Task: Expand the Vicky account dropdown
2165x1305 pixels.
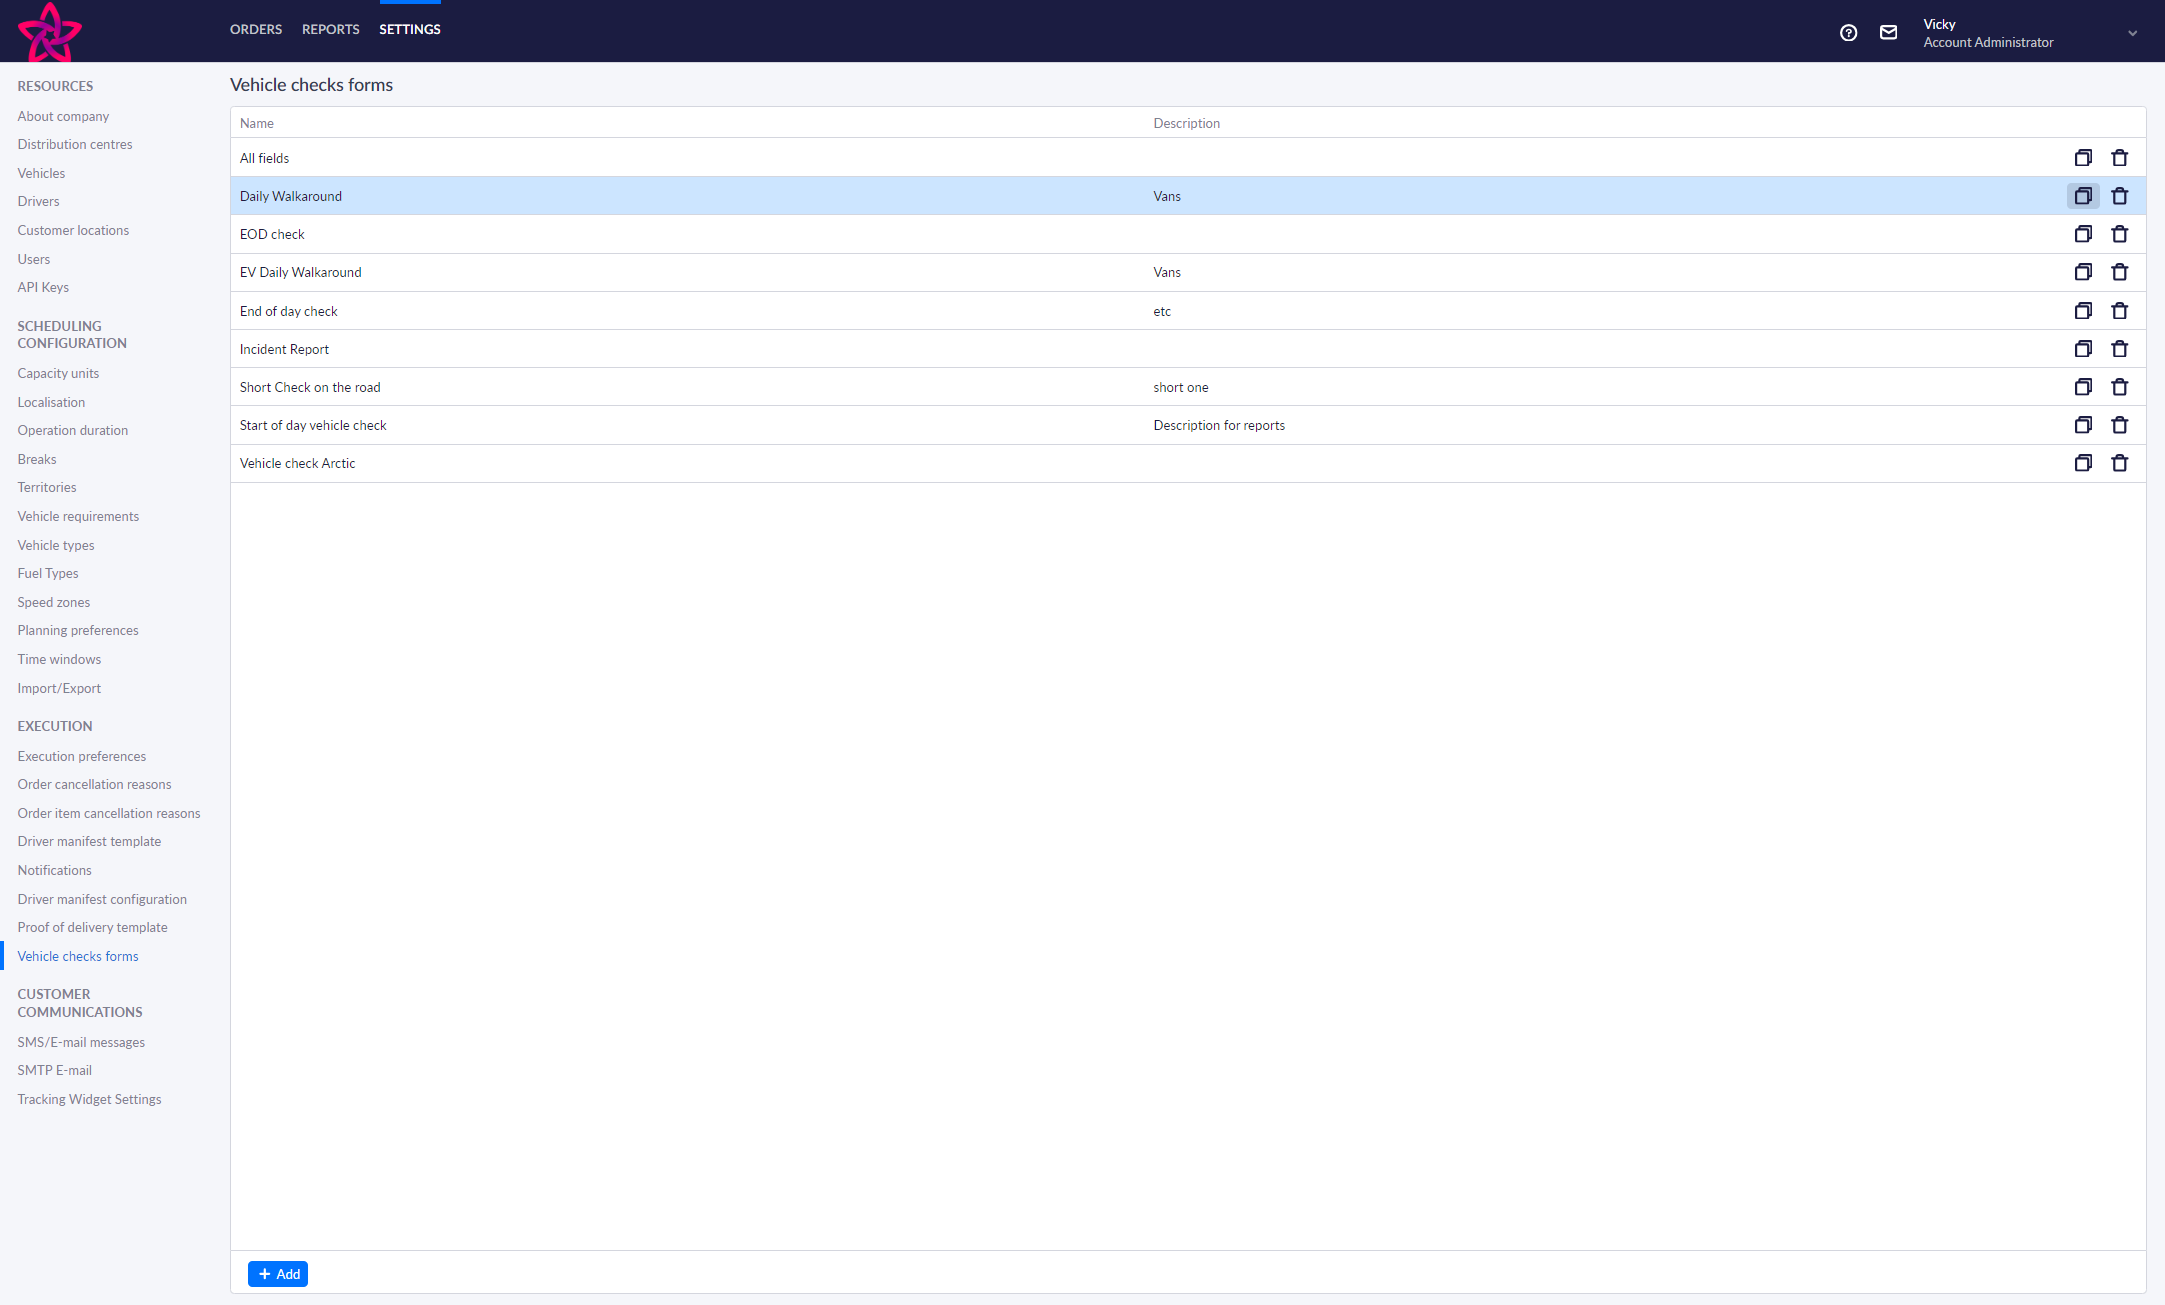Action: click(x=2132, y=33)
